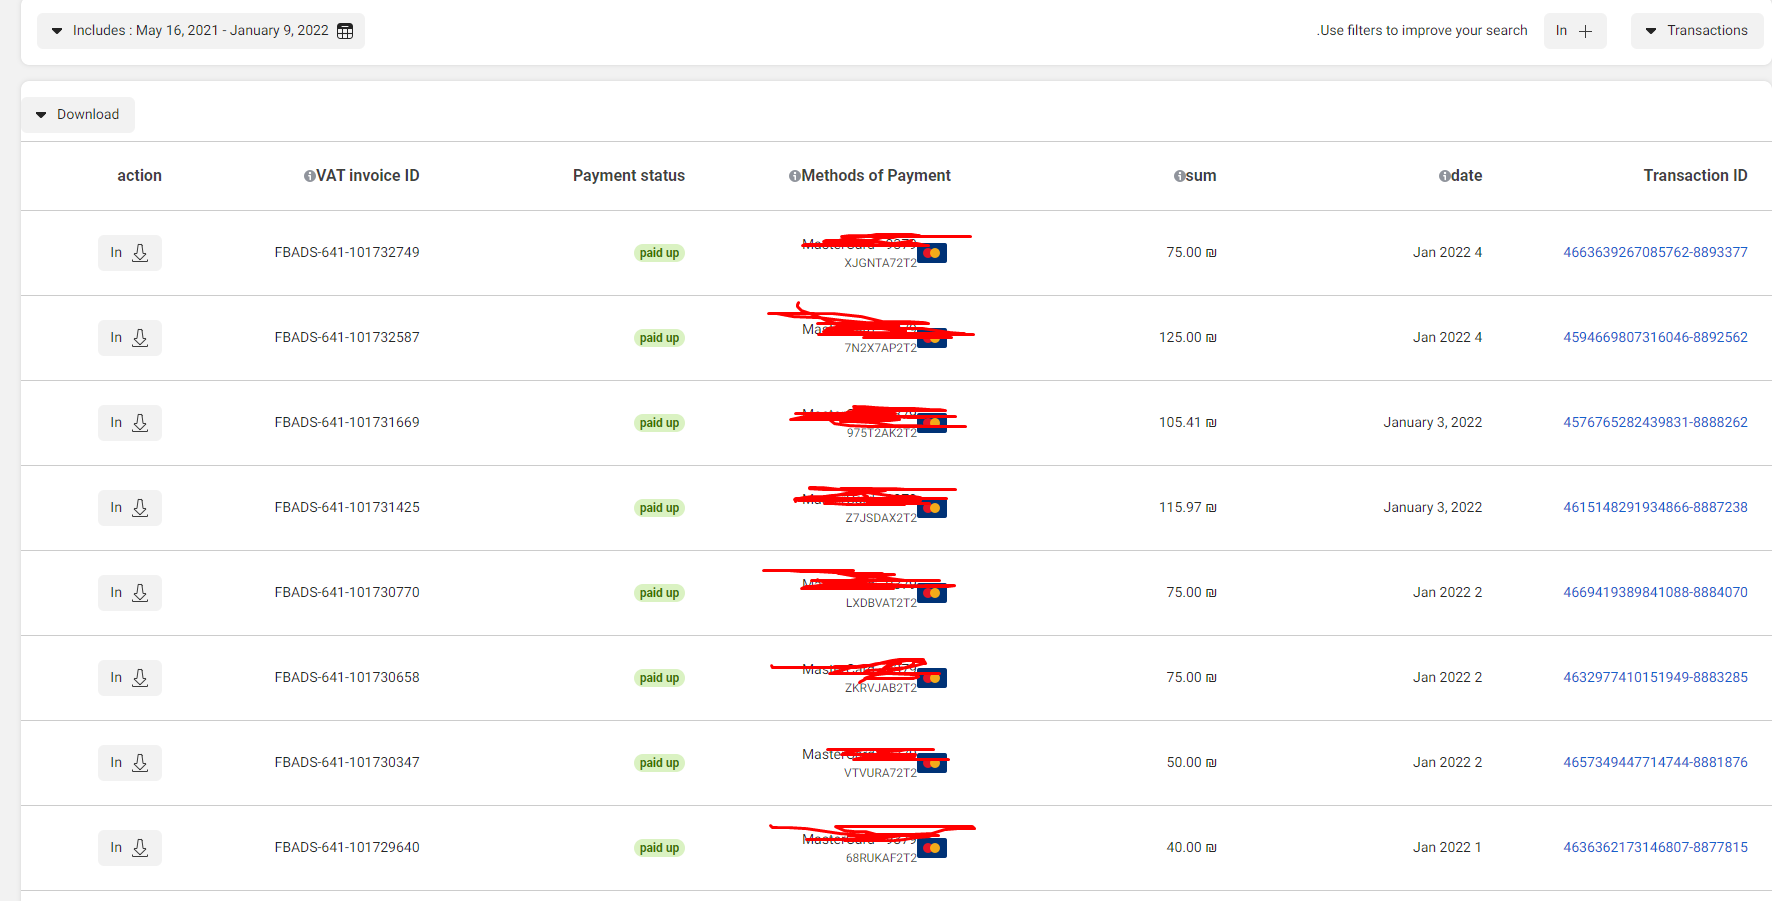Select payment reference 7N2X7AP2T2
This screenshot has width=1772, height=901.
coord(880,348)
